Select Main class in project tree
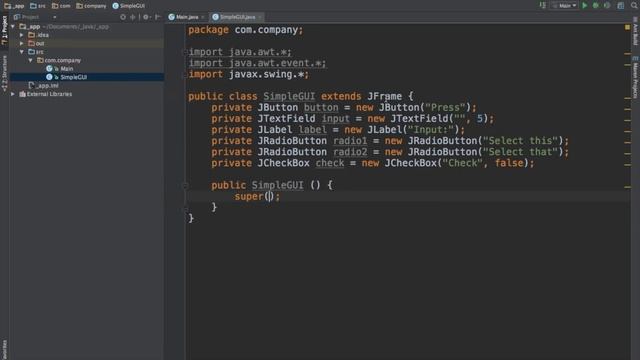 (x=67, y=69)
